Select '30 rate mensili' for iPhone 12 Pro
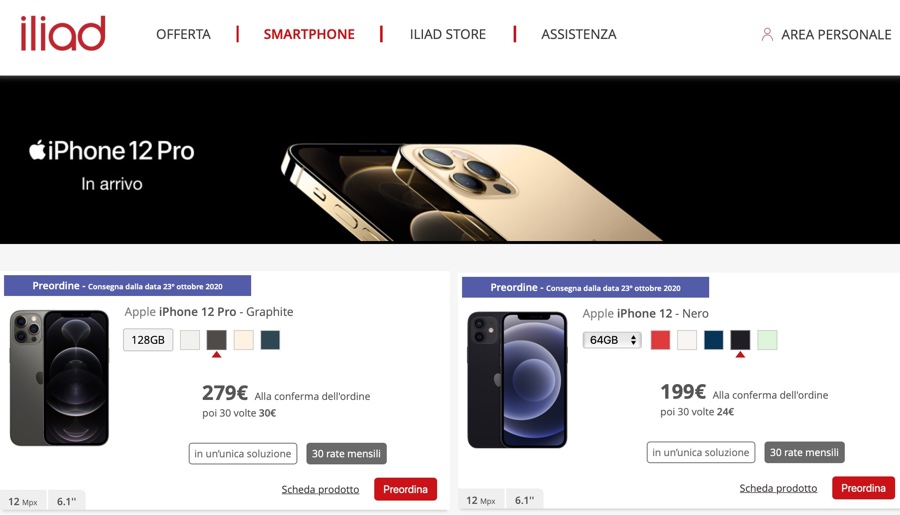The height and width of the screenshot is (515, 900). (x=346, y=454)
